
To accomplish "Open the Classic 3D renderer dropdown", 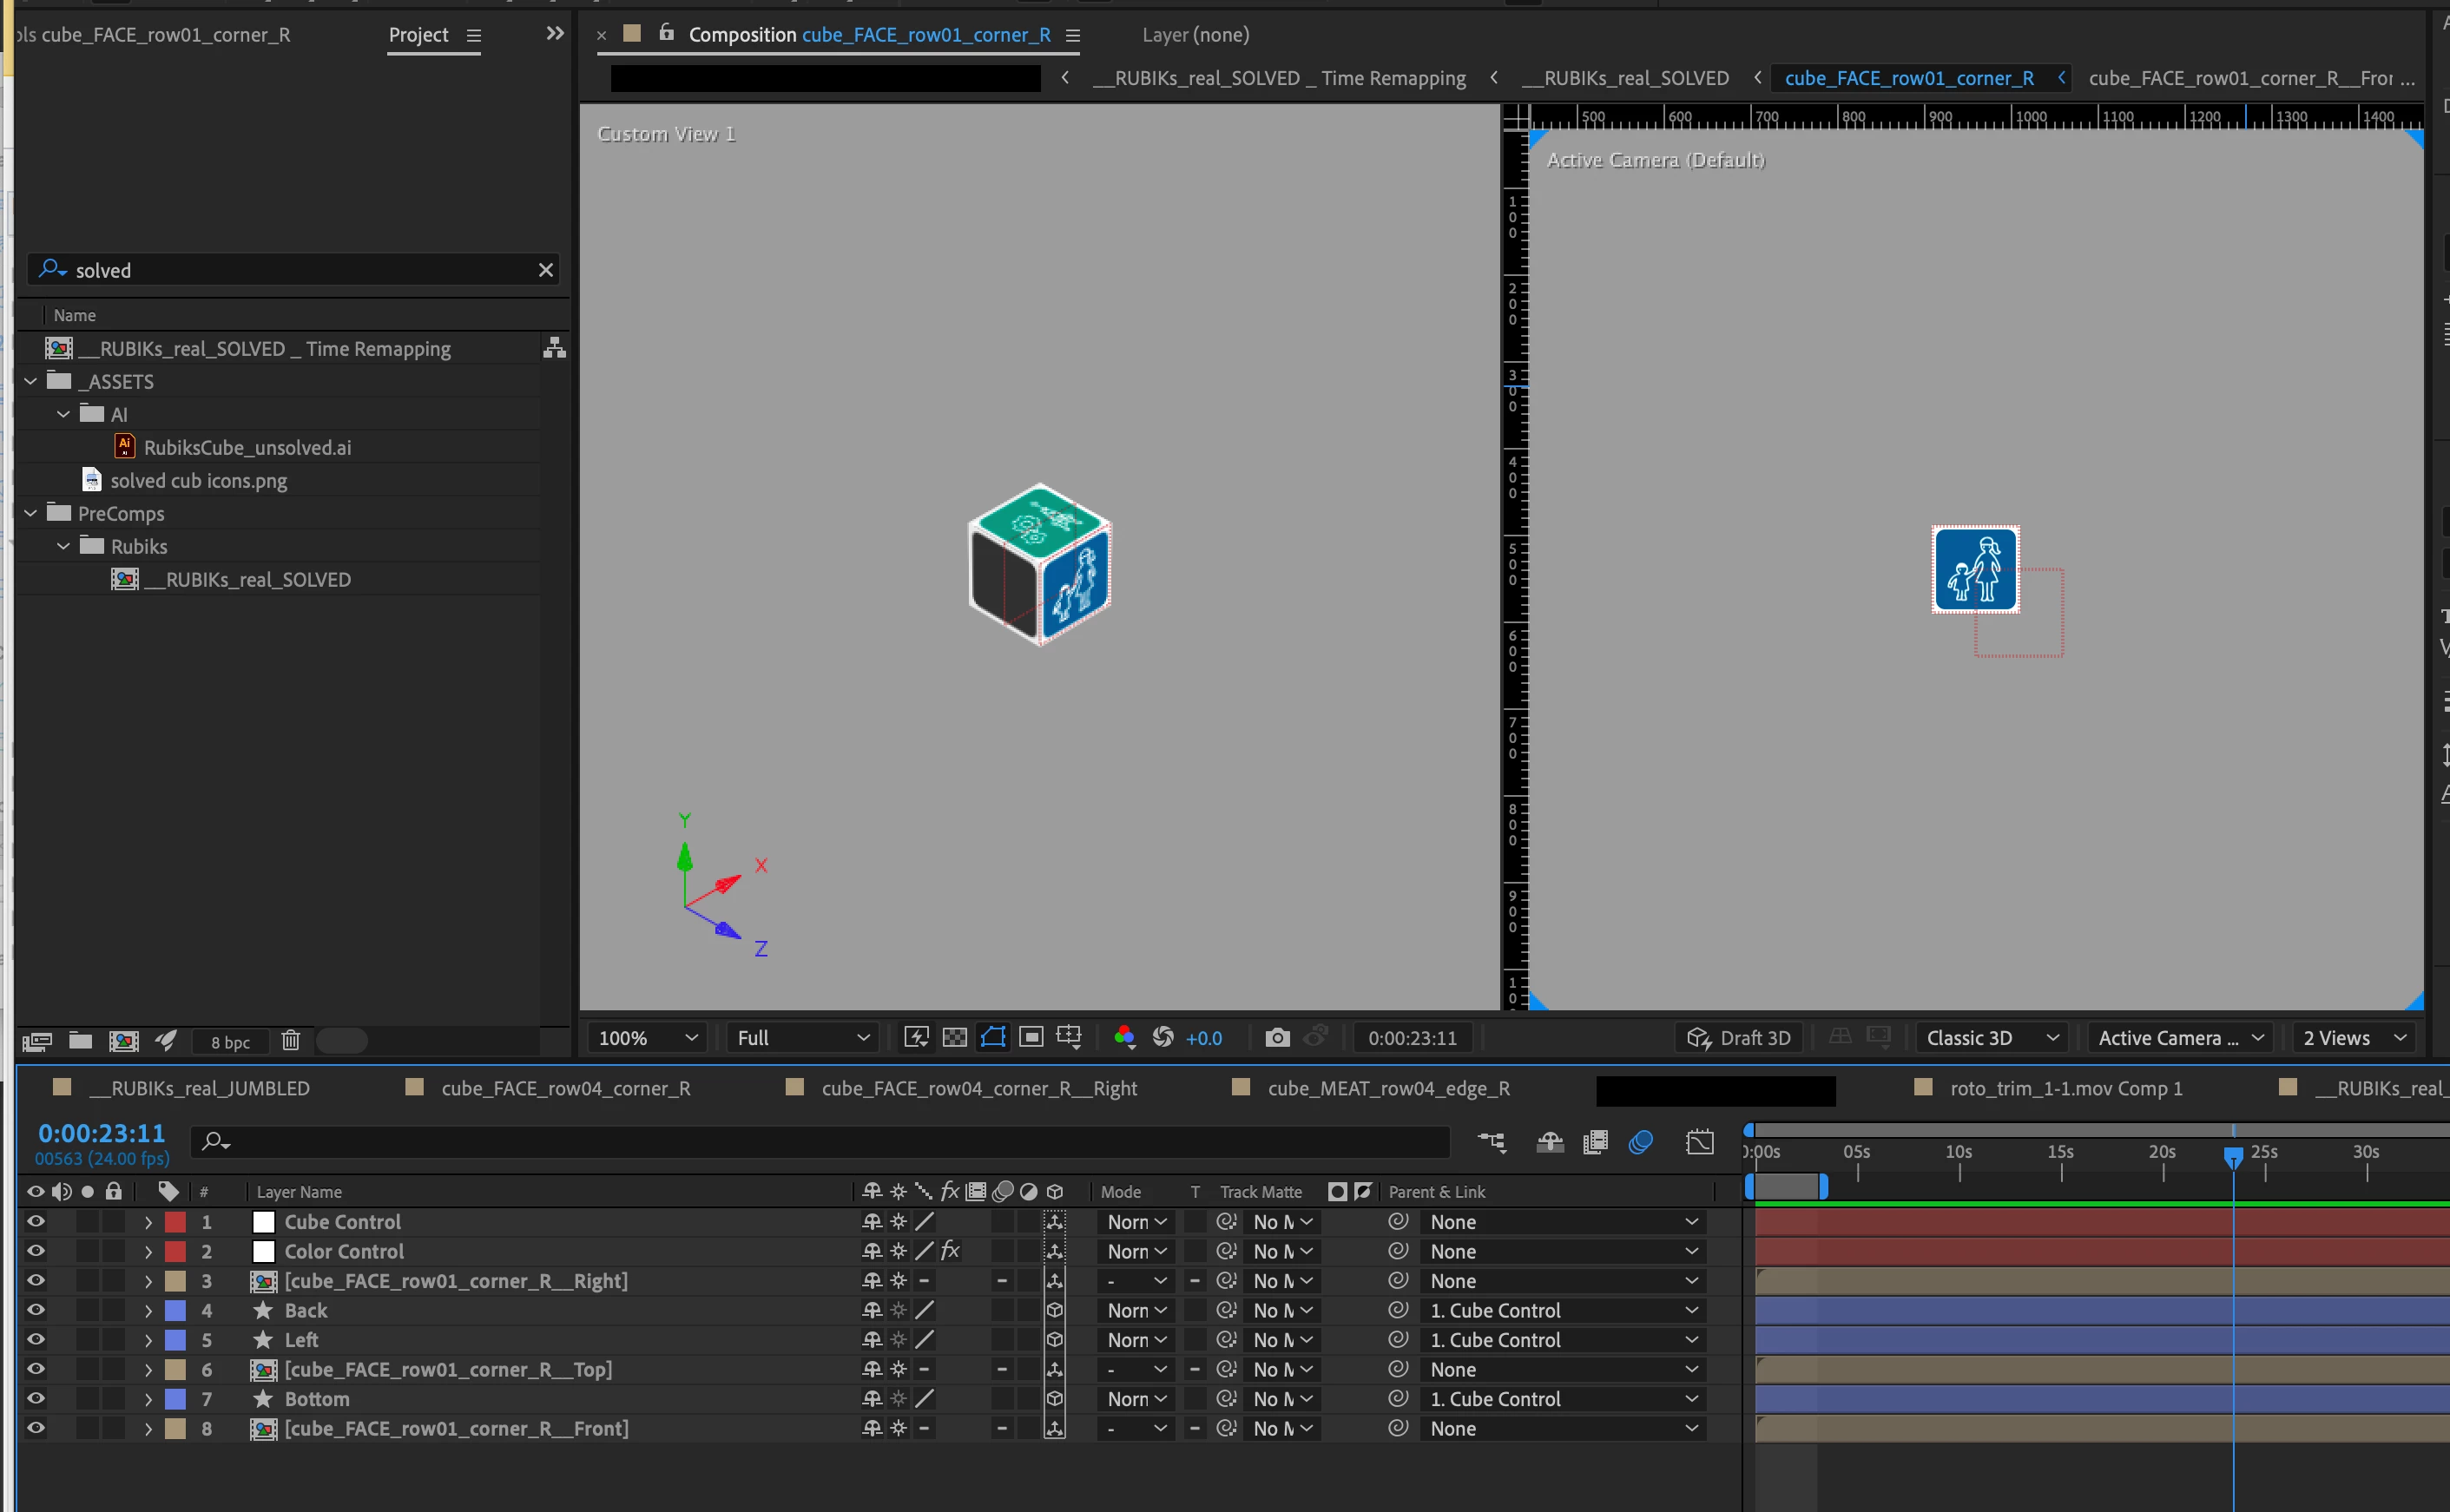I will click(x=1991, y=1037).
